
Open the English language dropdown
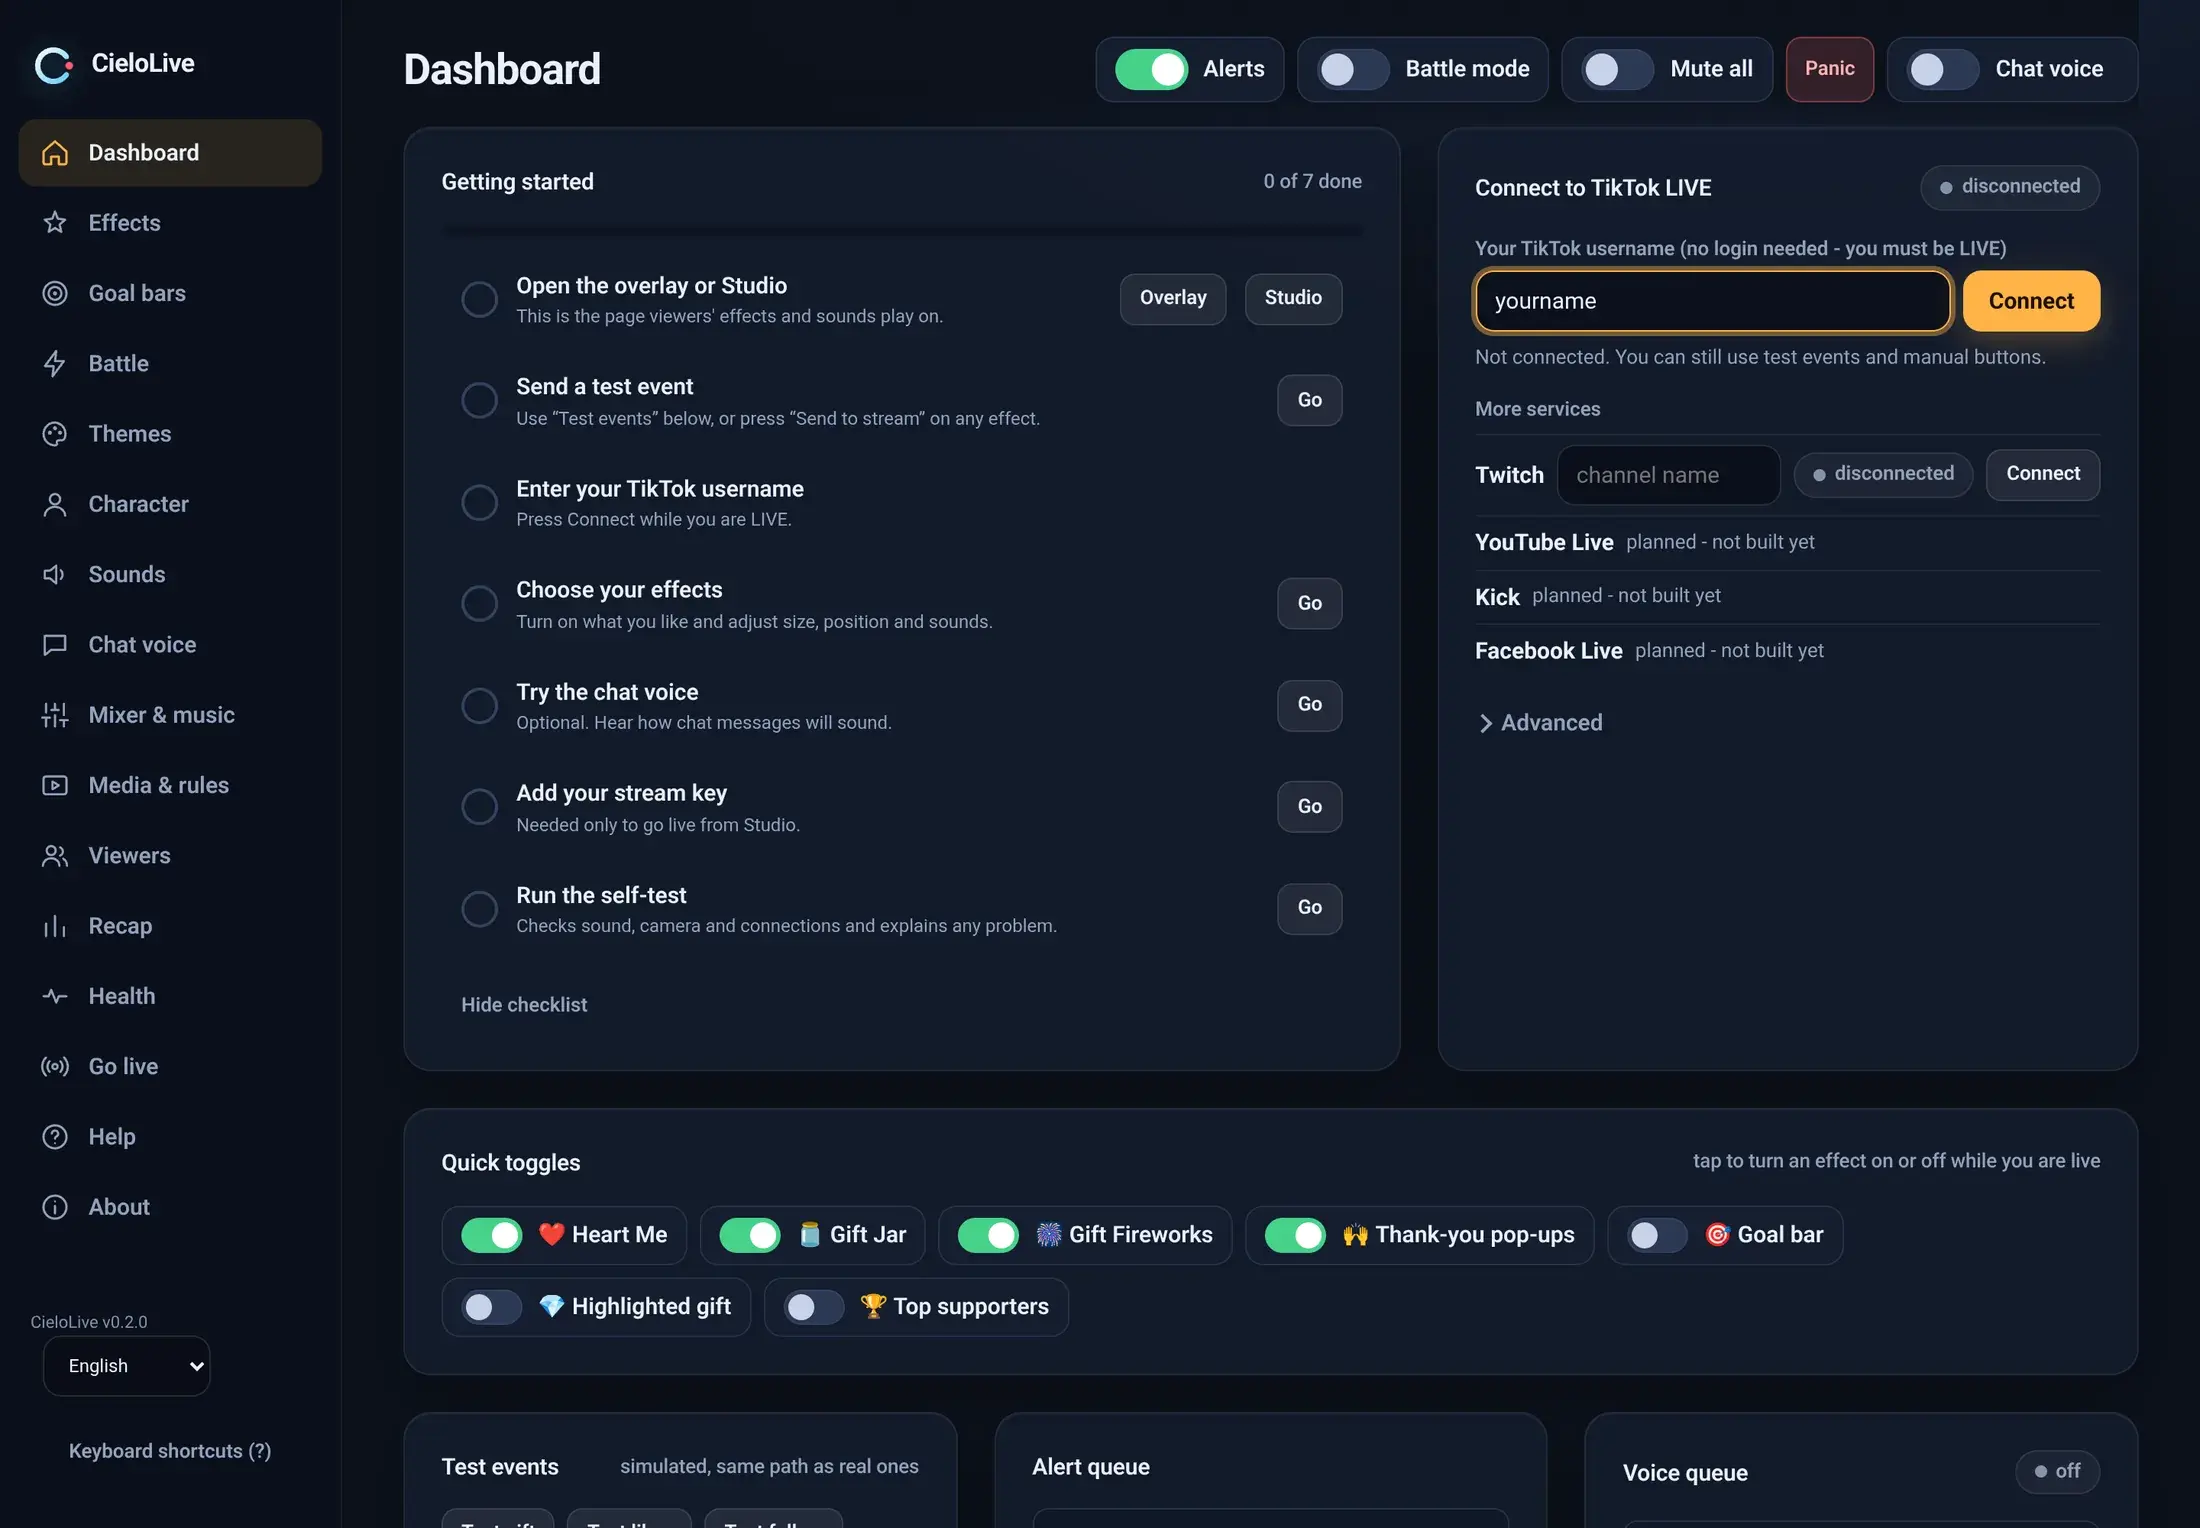click(127, 1366)
